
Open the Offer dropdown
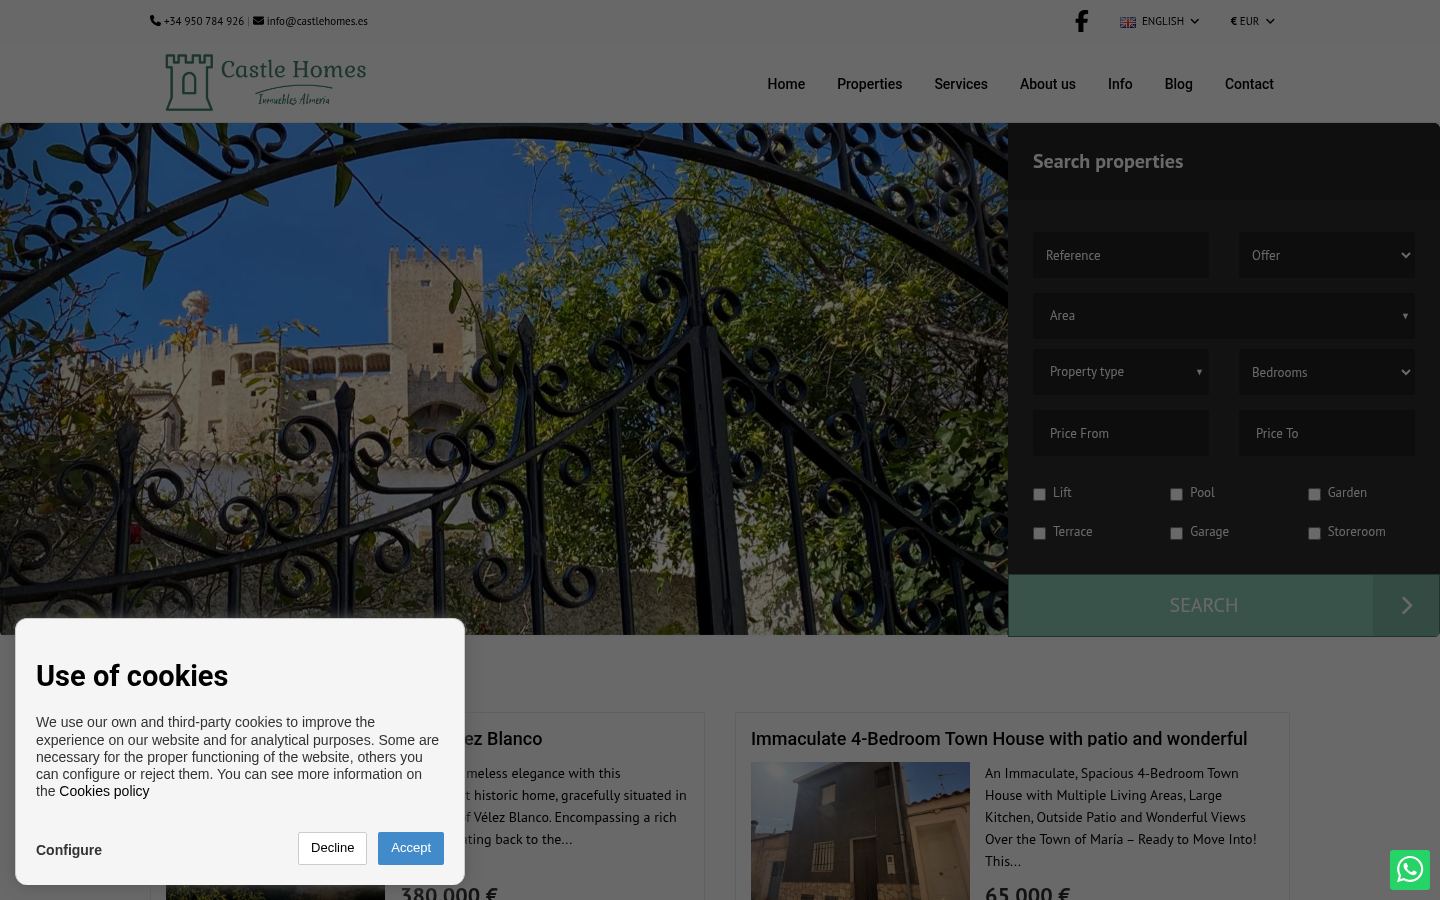tap(1327, 255)
